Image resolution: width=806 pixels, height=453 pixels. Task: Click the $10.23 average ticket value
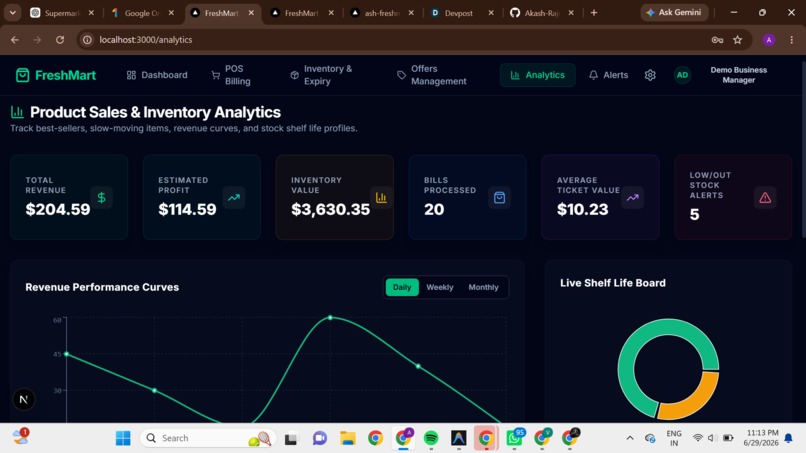[582, 209]
